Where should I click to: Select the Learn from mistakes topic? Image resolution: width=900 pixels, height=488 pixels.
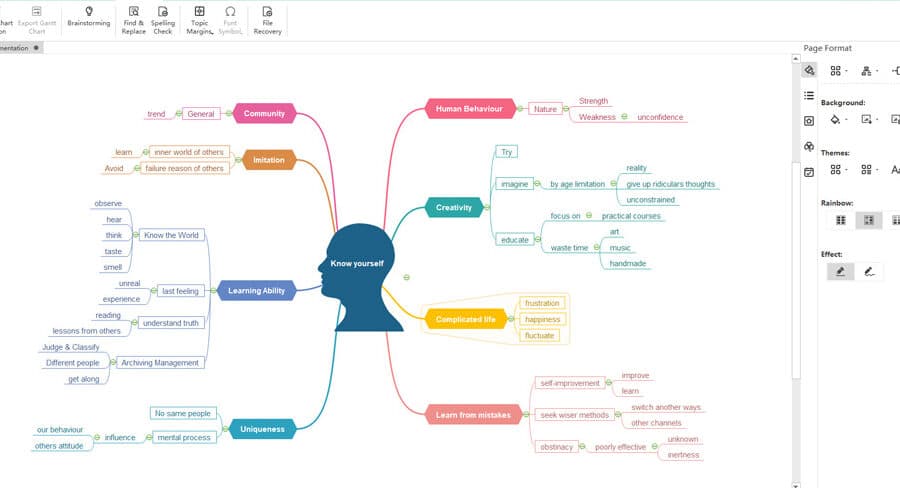(473, 415)
